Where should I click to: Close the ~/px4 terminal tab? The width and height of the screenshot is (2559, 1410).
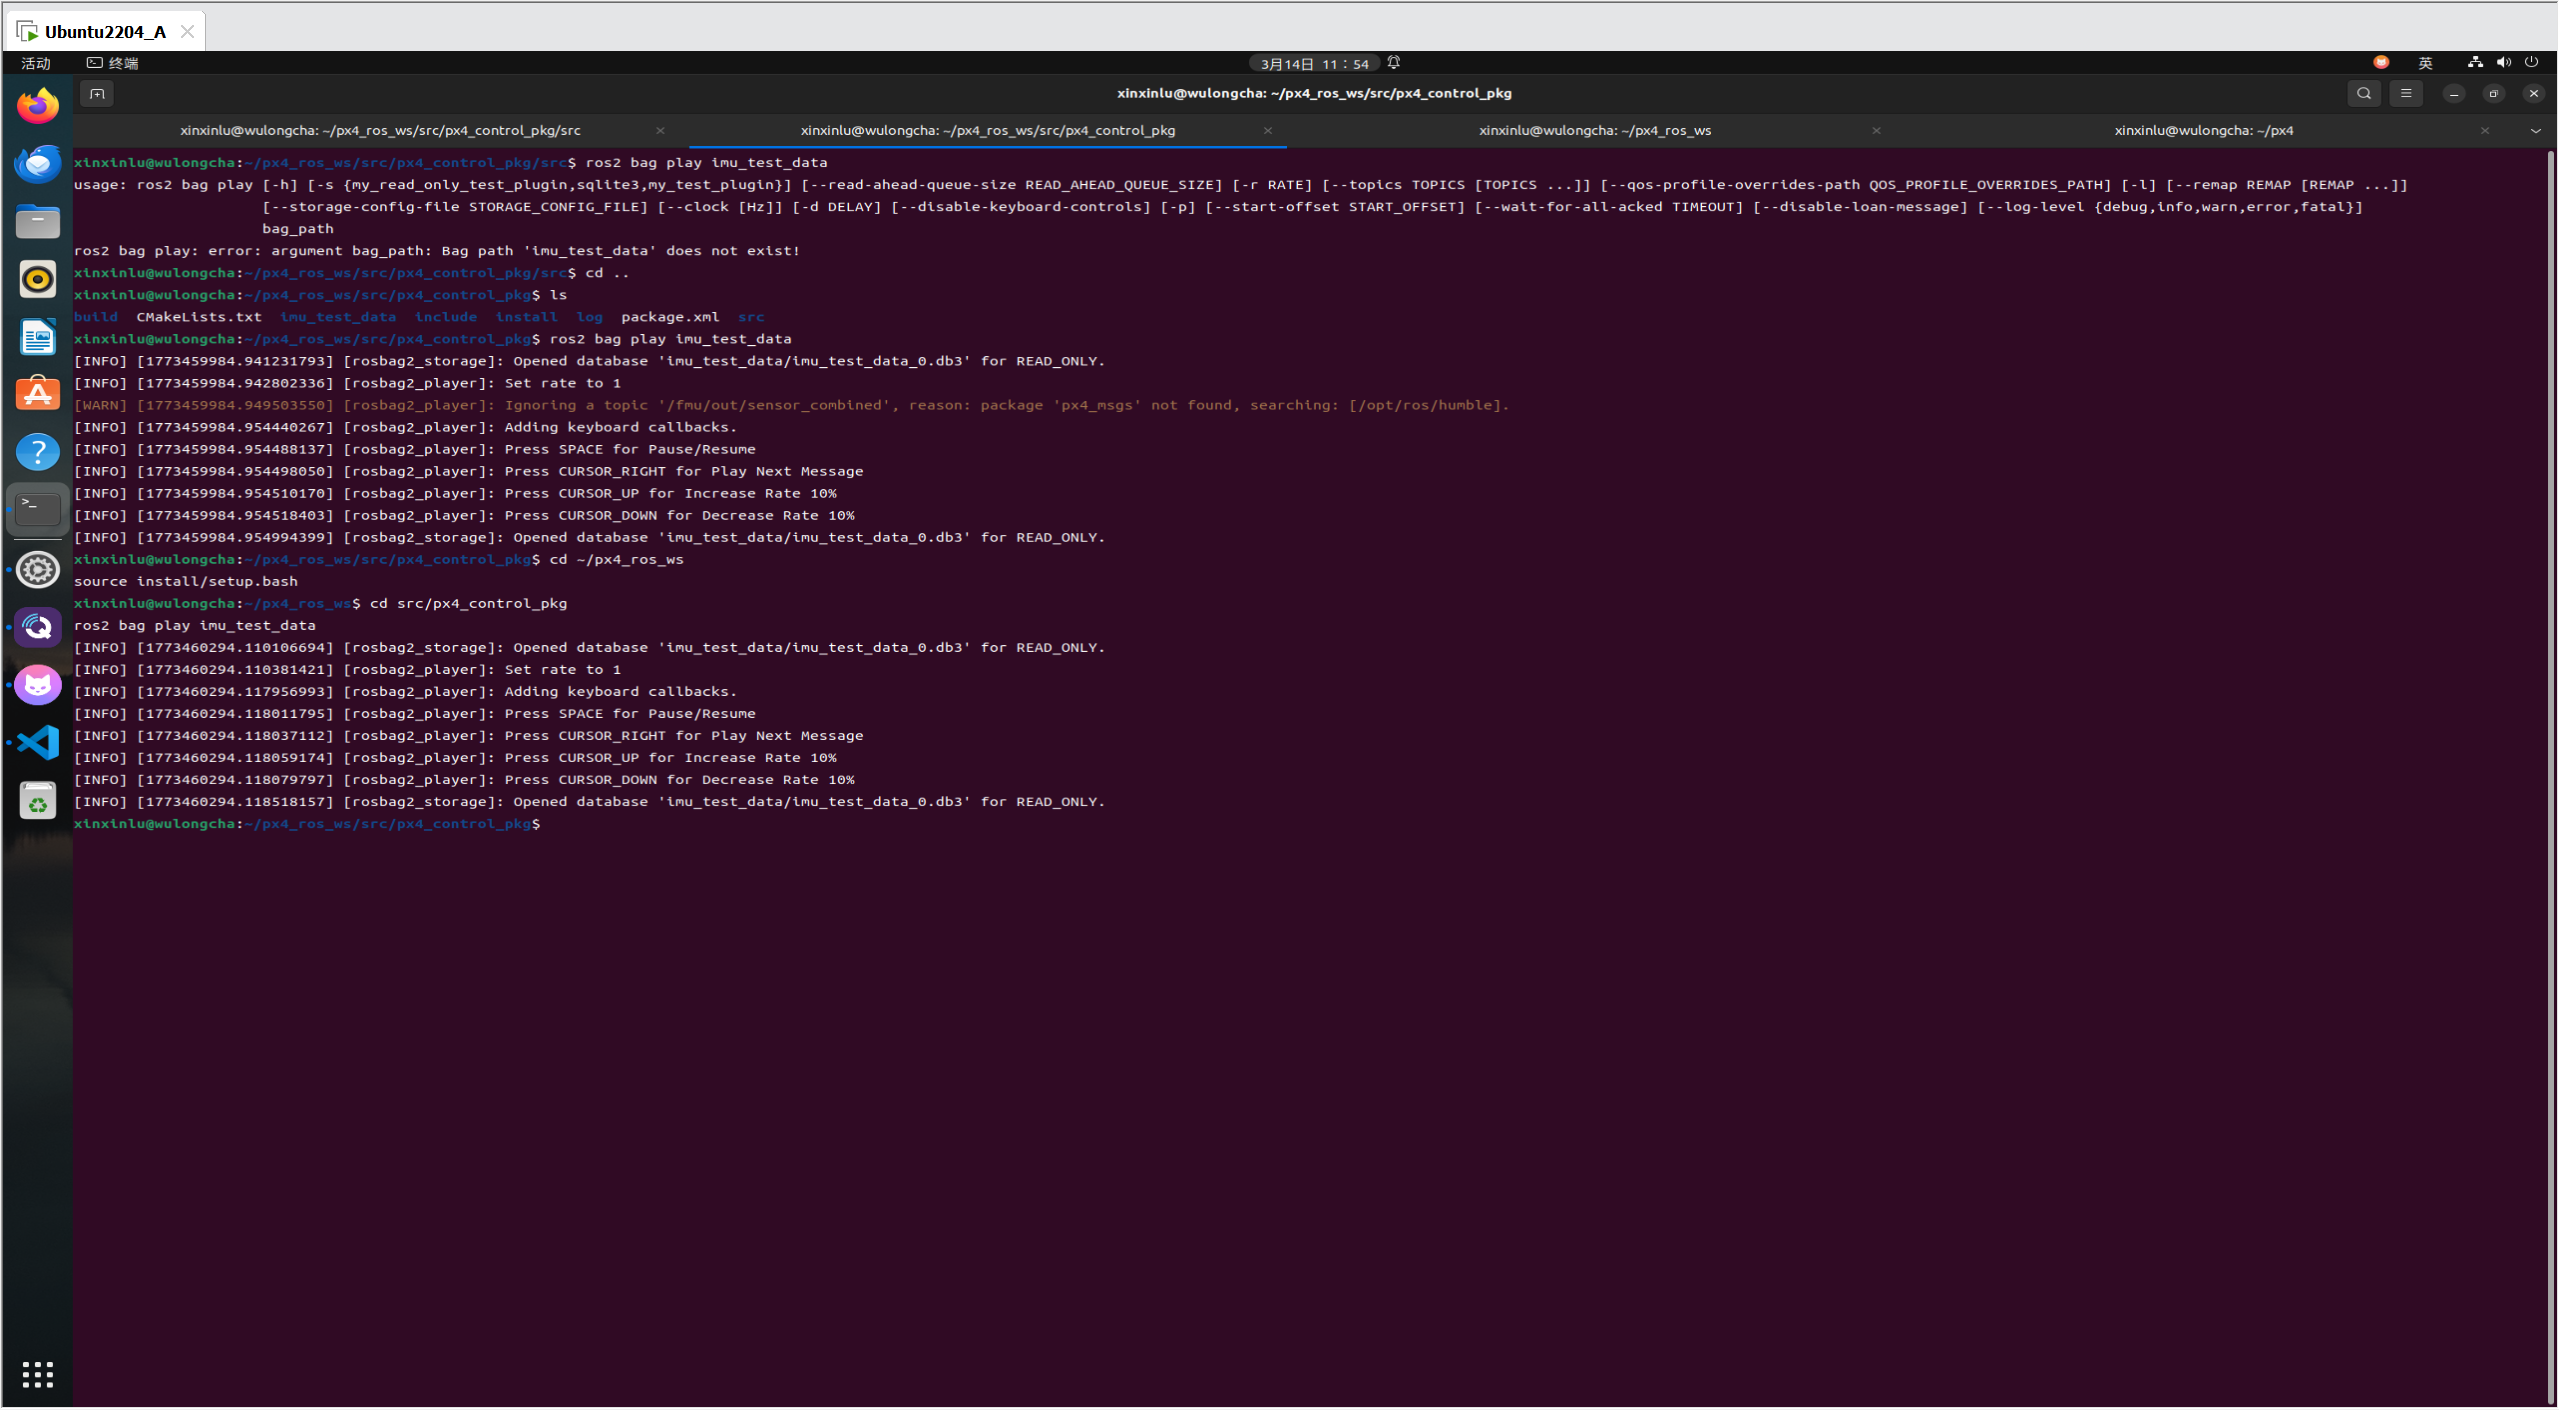click(2484, 131)
